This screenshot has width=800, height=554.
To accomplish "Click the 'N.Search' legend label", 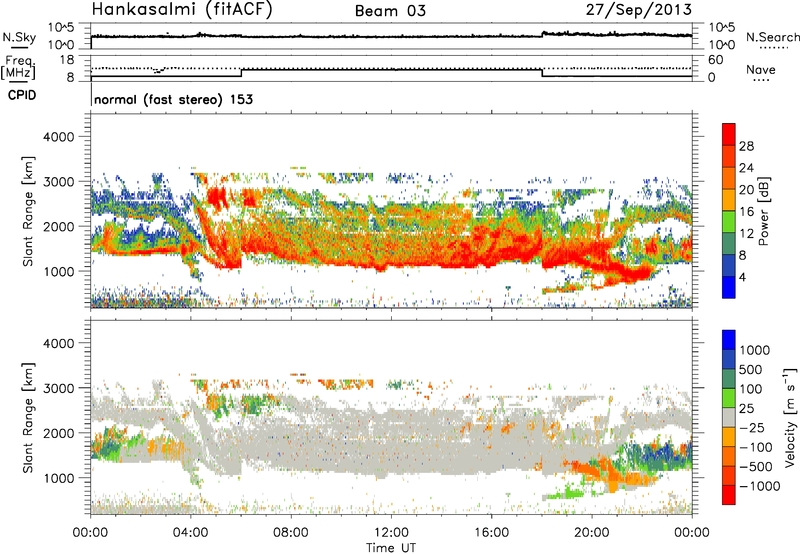I will click(772, 37).
